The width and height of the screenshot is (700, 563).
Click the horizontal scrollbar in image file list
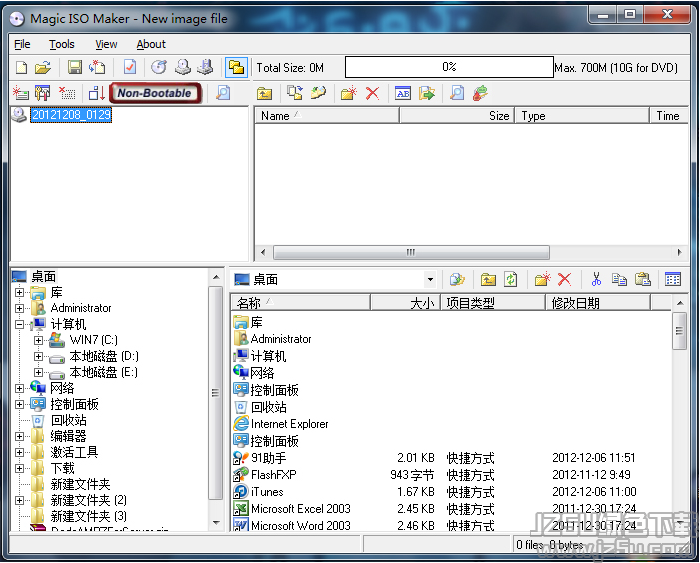click(470, 253)
